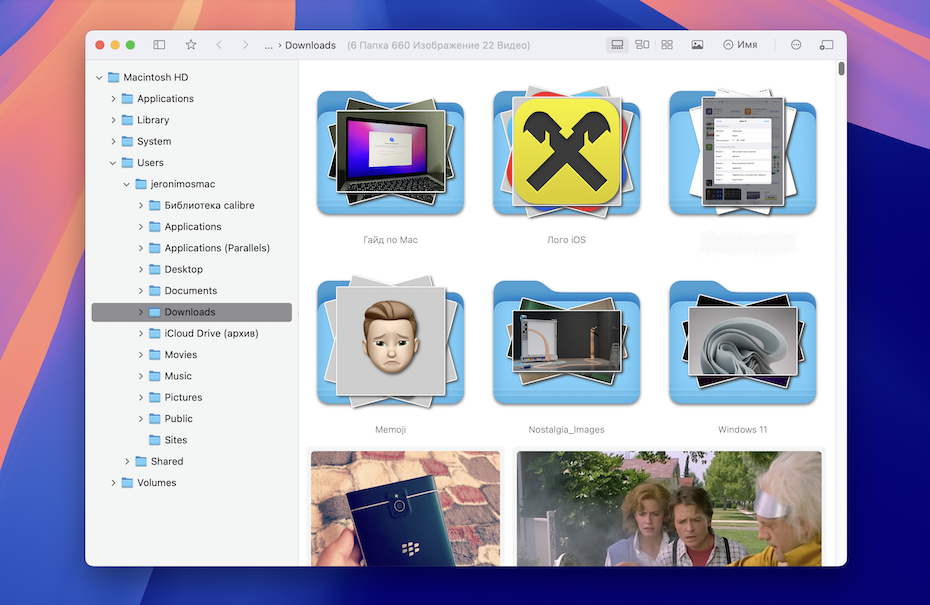Open the Windows 11 folder
This screenshot has width=930, height=605.
tap(742, 343)
